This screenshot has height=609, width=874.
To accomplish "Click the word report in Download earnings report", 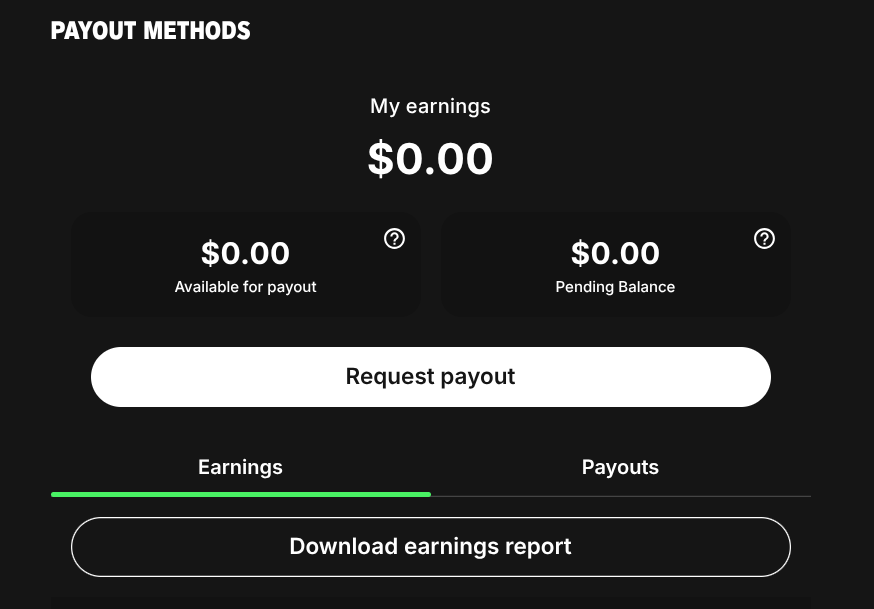I will 538,547.
